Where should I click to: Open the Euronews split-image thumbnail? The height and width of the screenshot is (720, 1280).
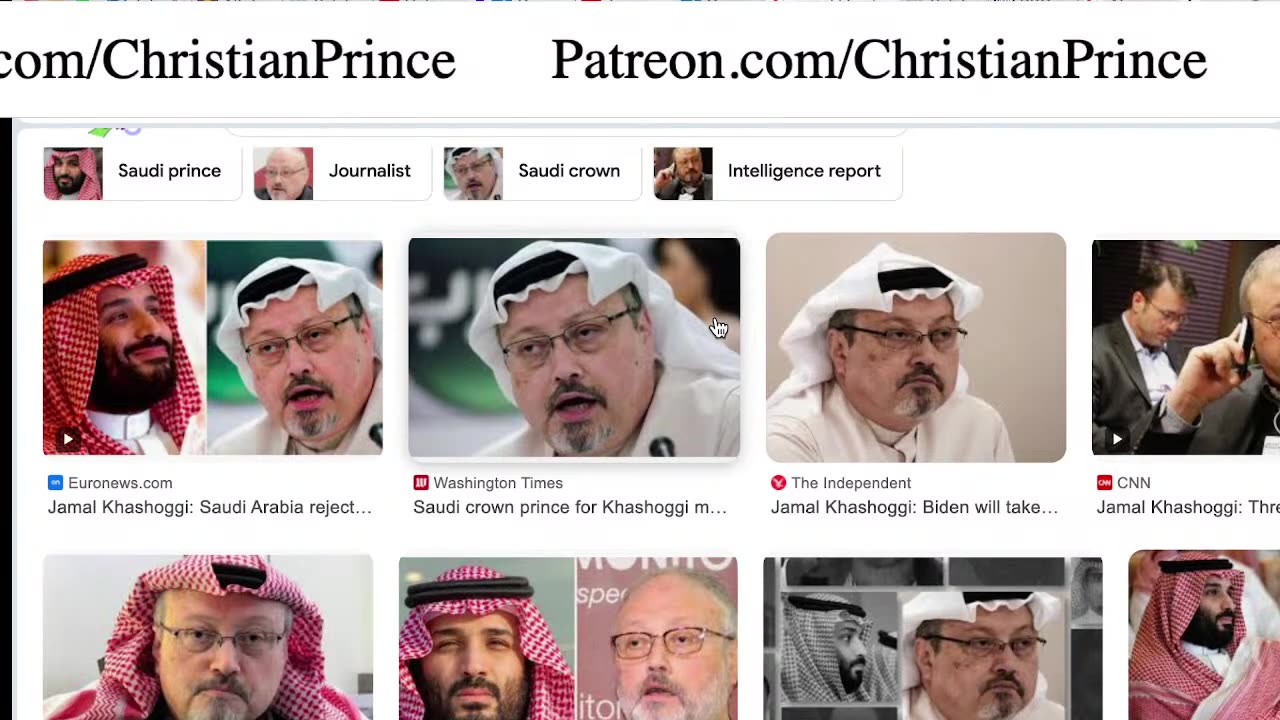tap(212, 348)
